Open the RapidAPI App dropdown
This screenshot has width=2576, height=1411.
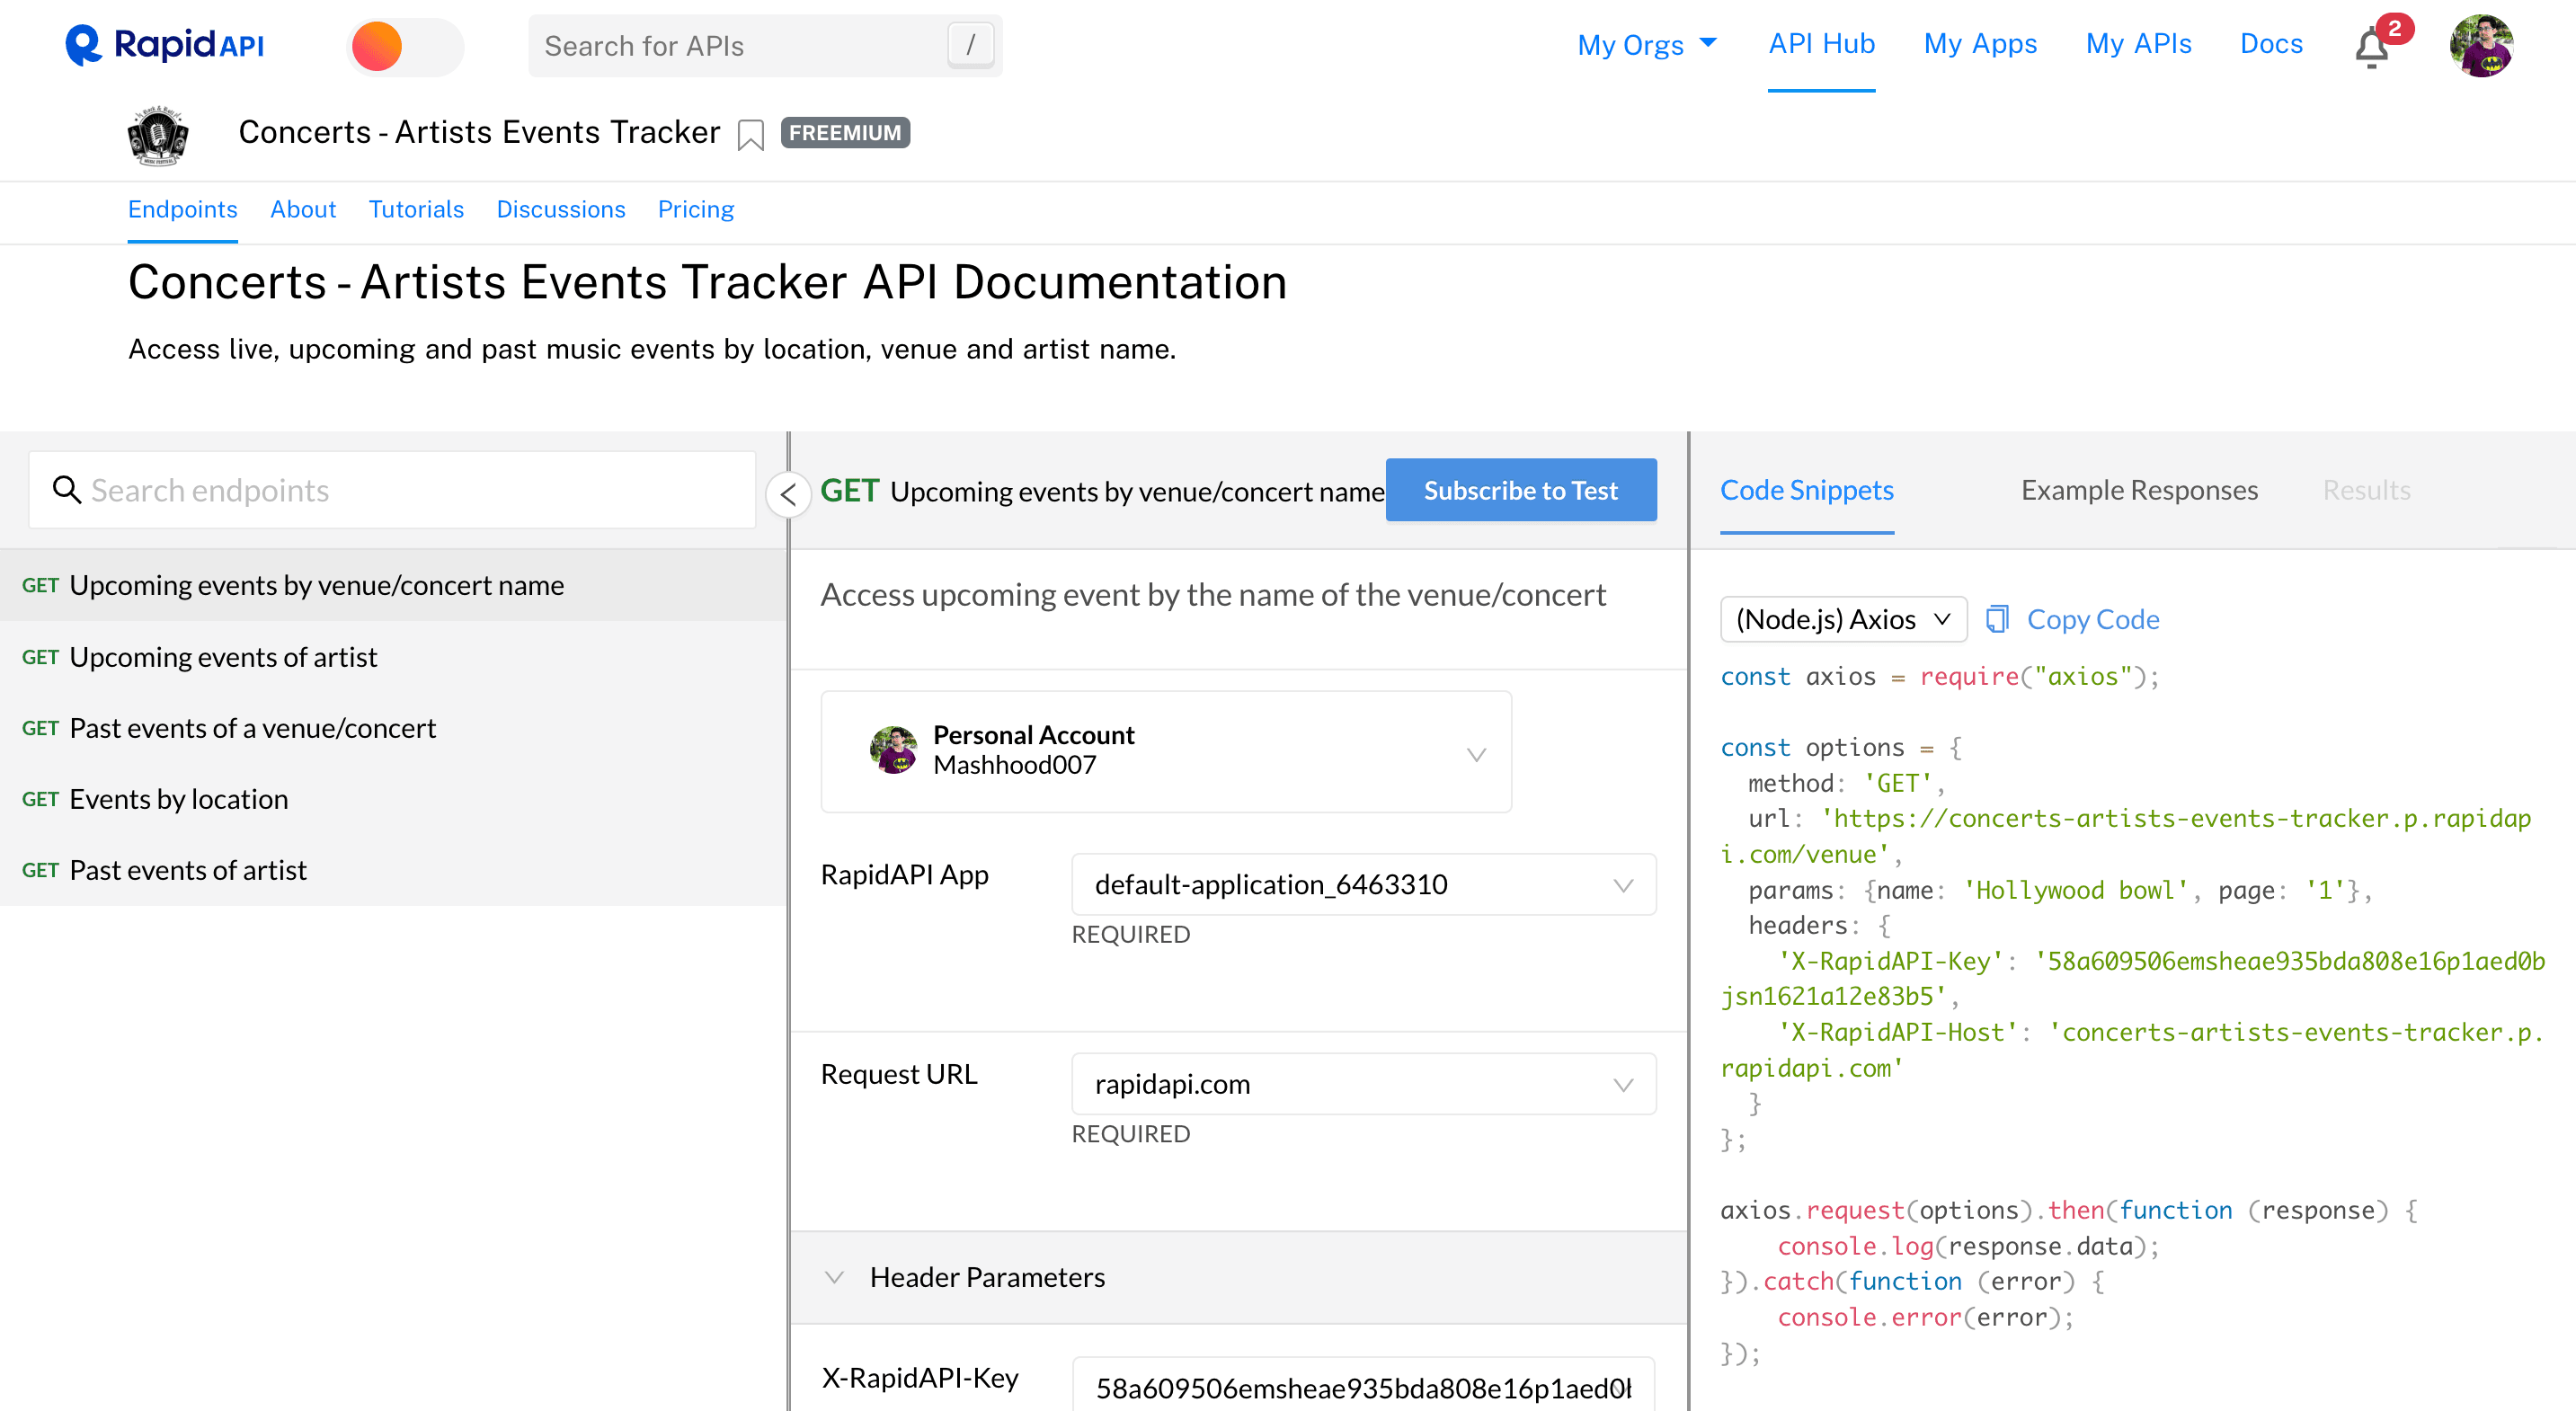coord(1363,884)
